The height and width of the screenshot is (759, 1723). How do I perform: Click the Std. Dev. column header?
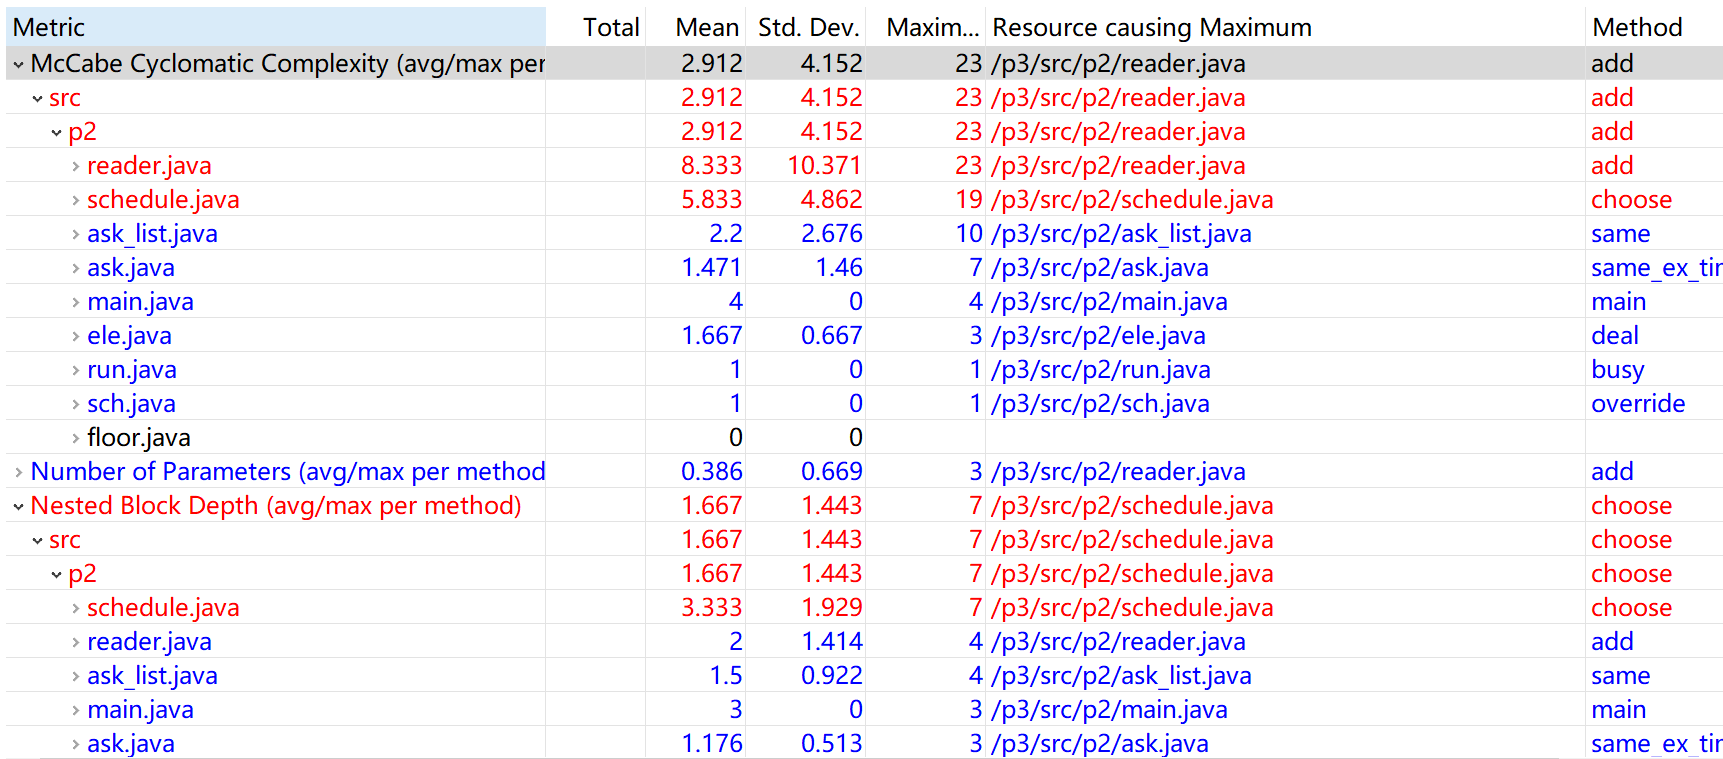click(x=807, y=27)
